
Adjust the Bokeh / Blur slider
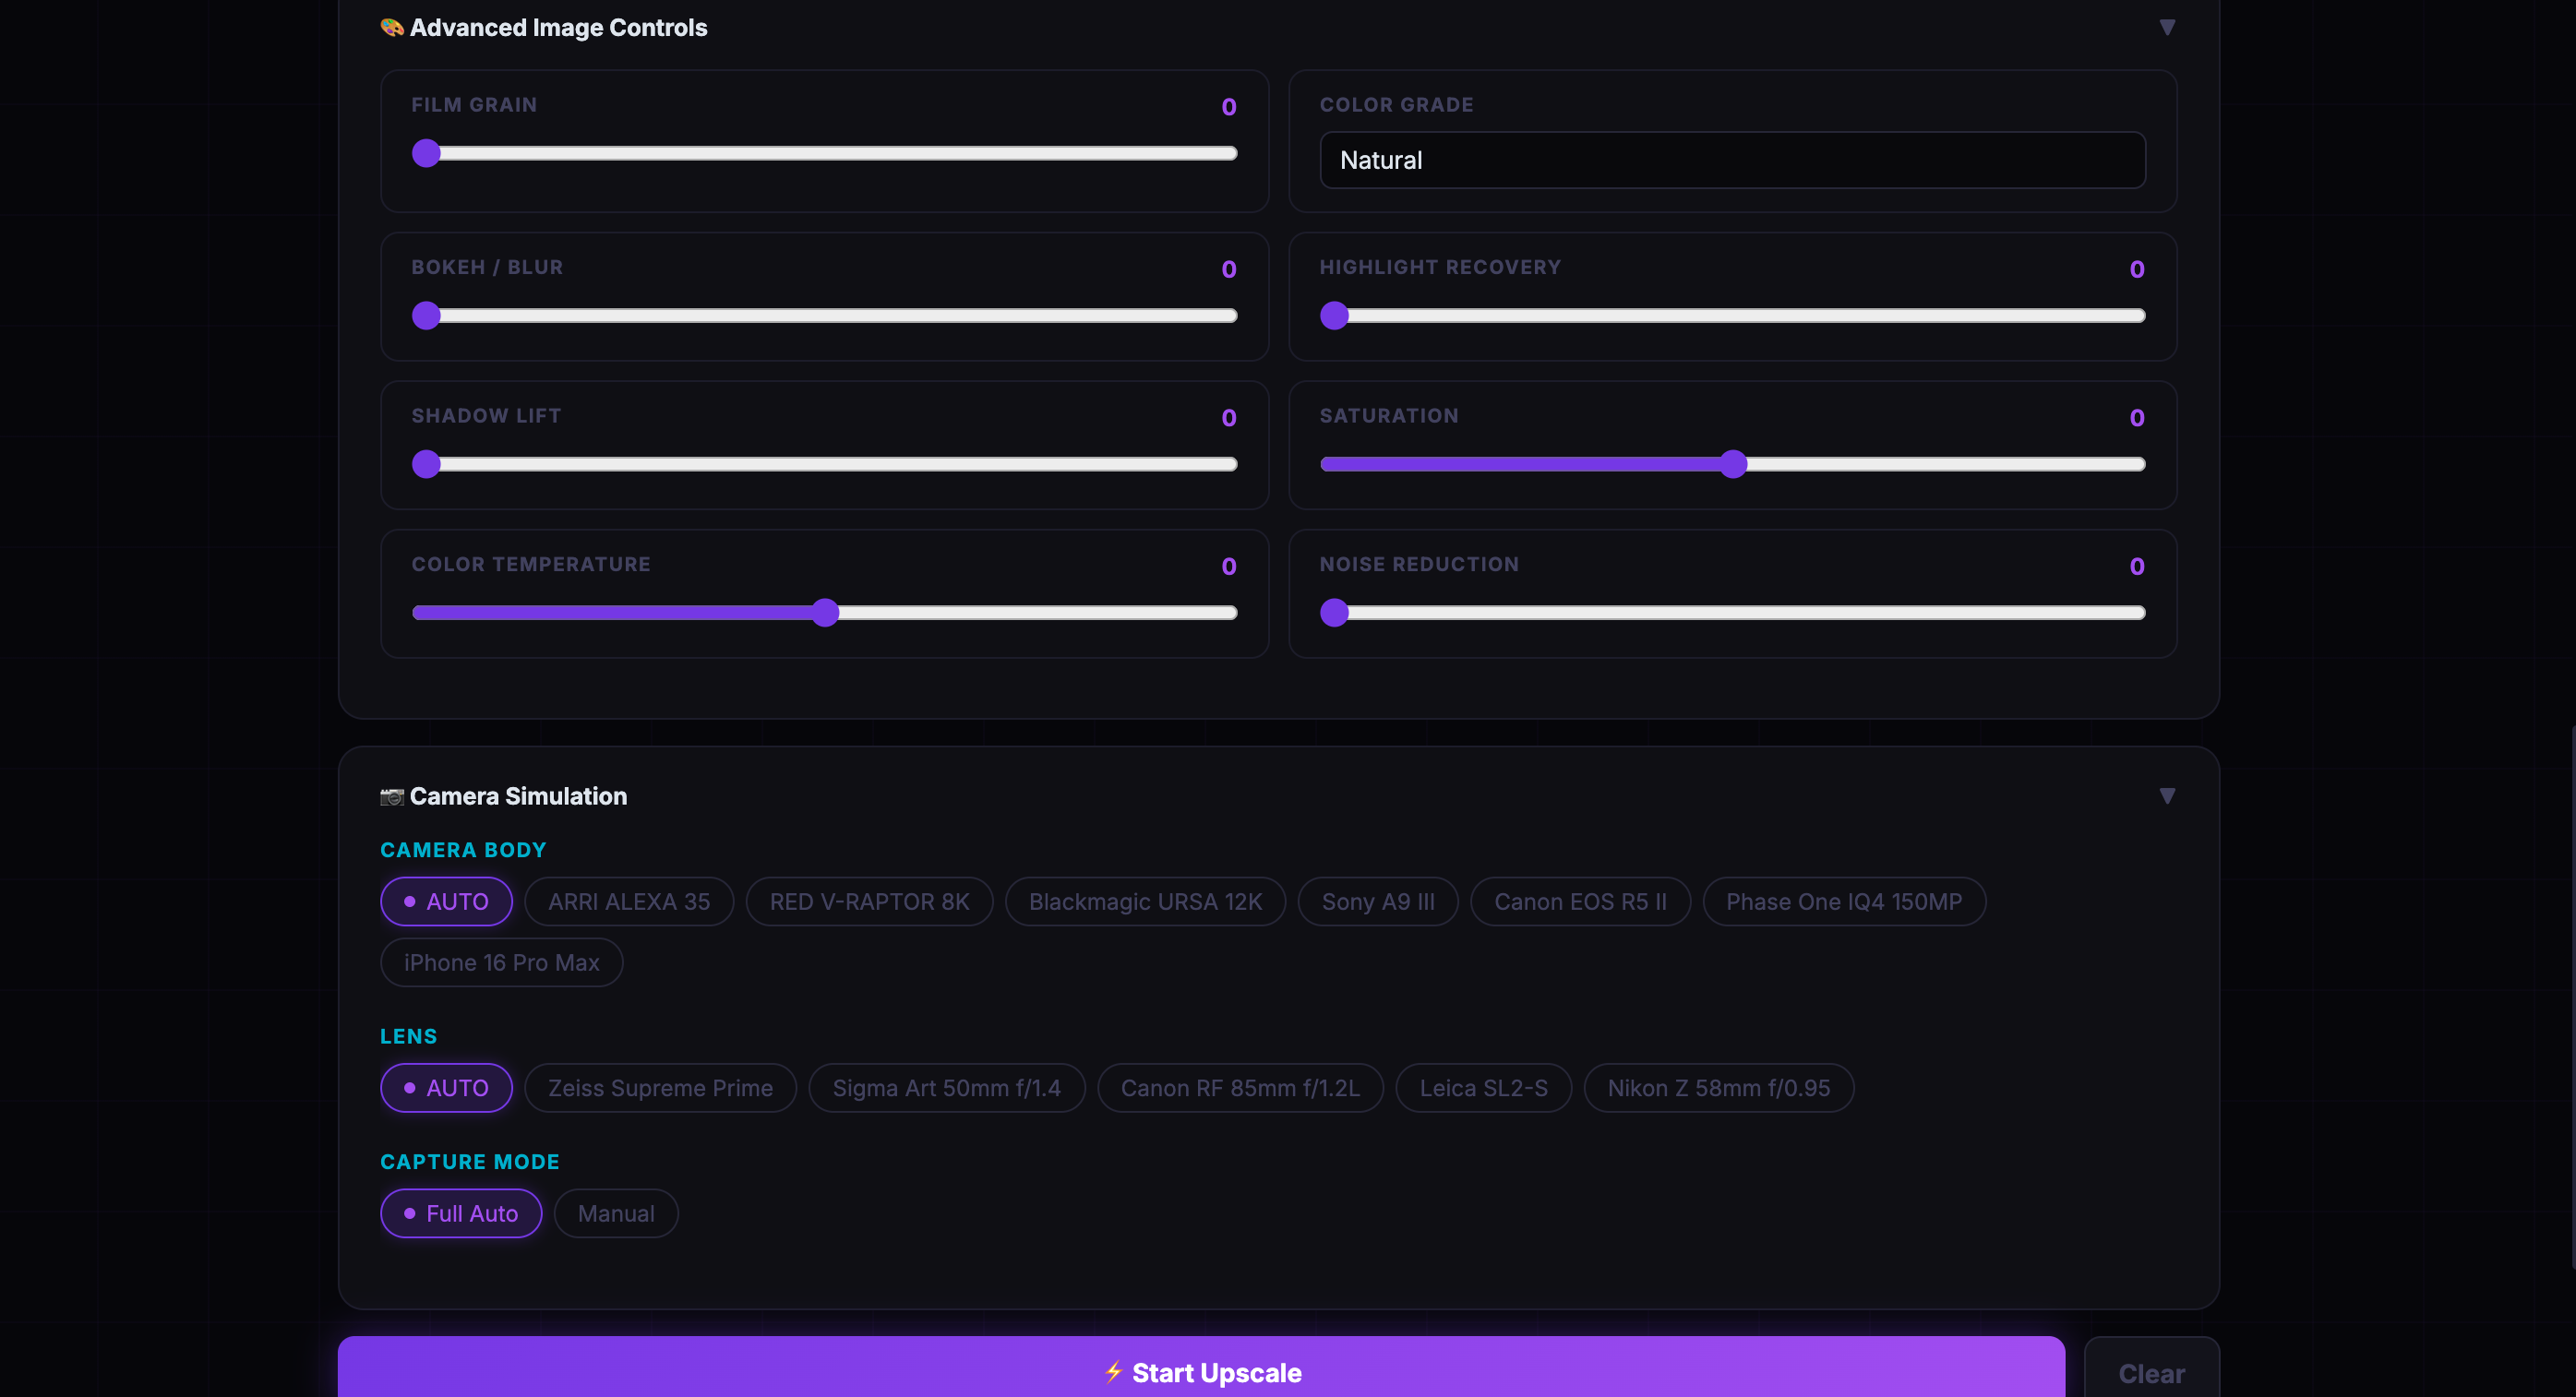[825, 315]
